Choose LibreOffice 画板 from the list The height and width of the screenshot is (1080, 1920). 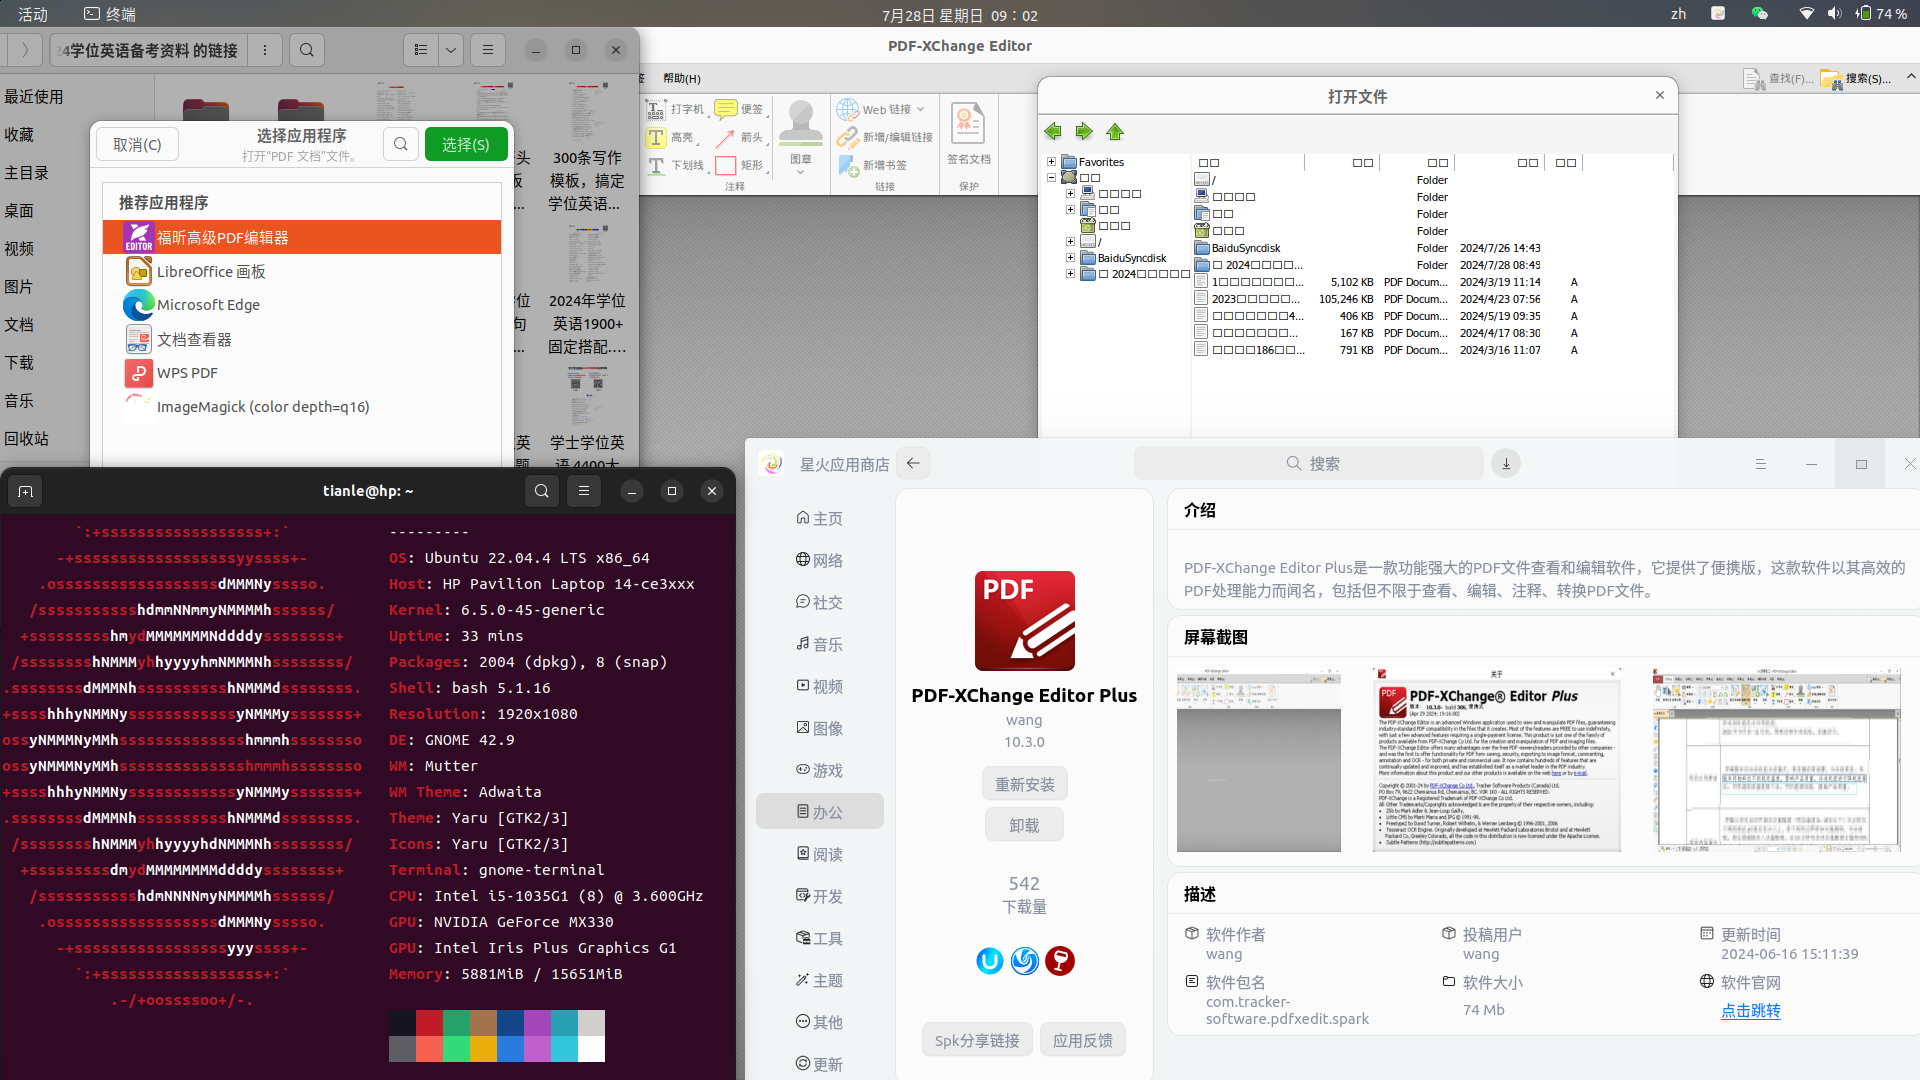tap(302, 272)
